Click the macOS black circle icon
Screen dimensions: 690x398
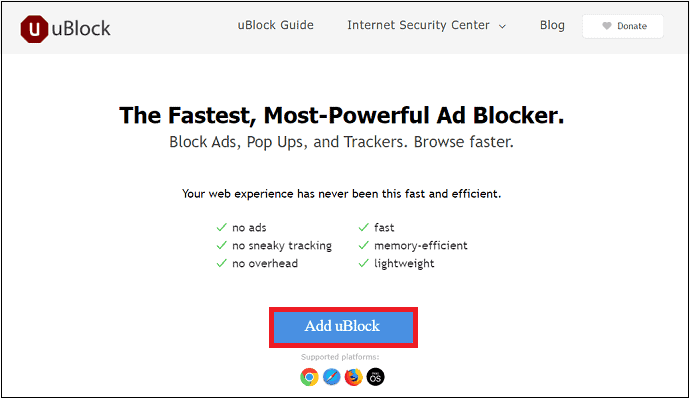point(375,377)
